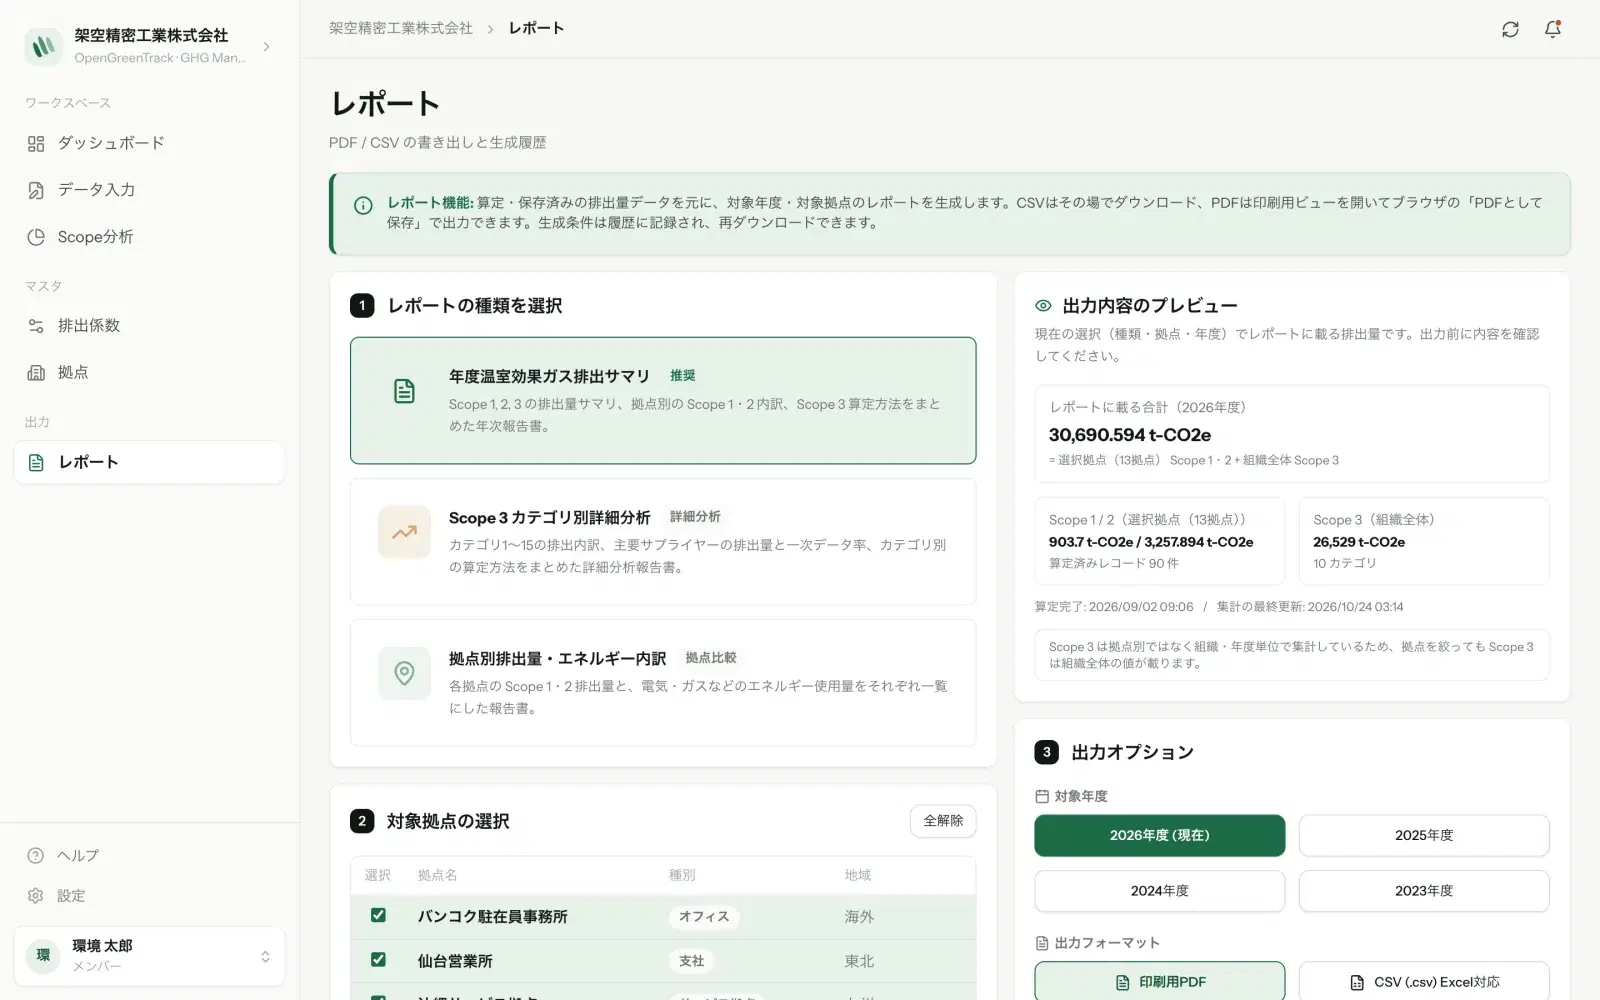Click the 架空精密工業株式会社 breadcrumb link

[401, 29]
